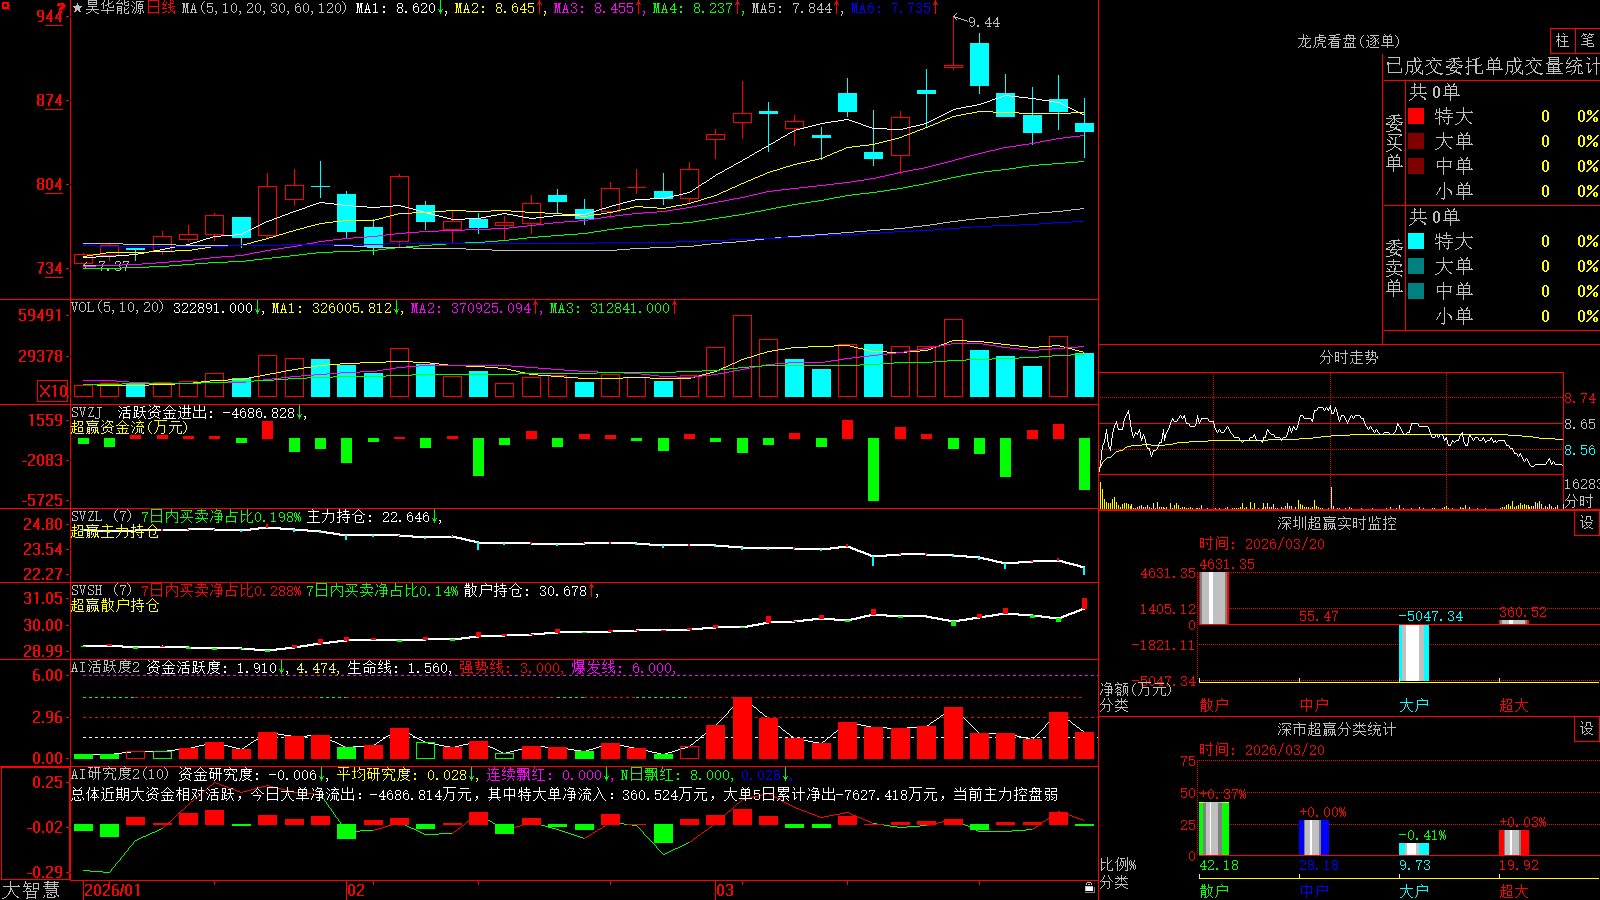The image size is (1600, 900).
Task: Click the teal 中单 sell-order swatch
Action: pos(1416,291)
